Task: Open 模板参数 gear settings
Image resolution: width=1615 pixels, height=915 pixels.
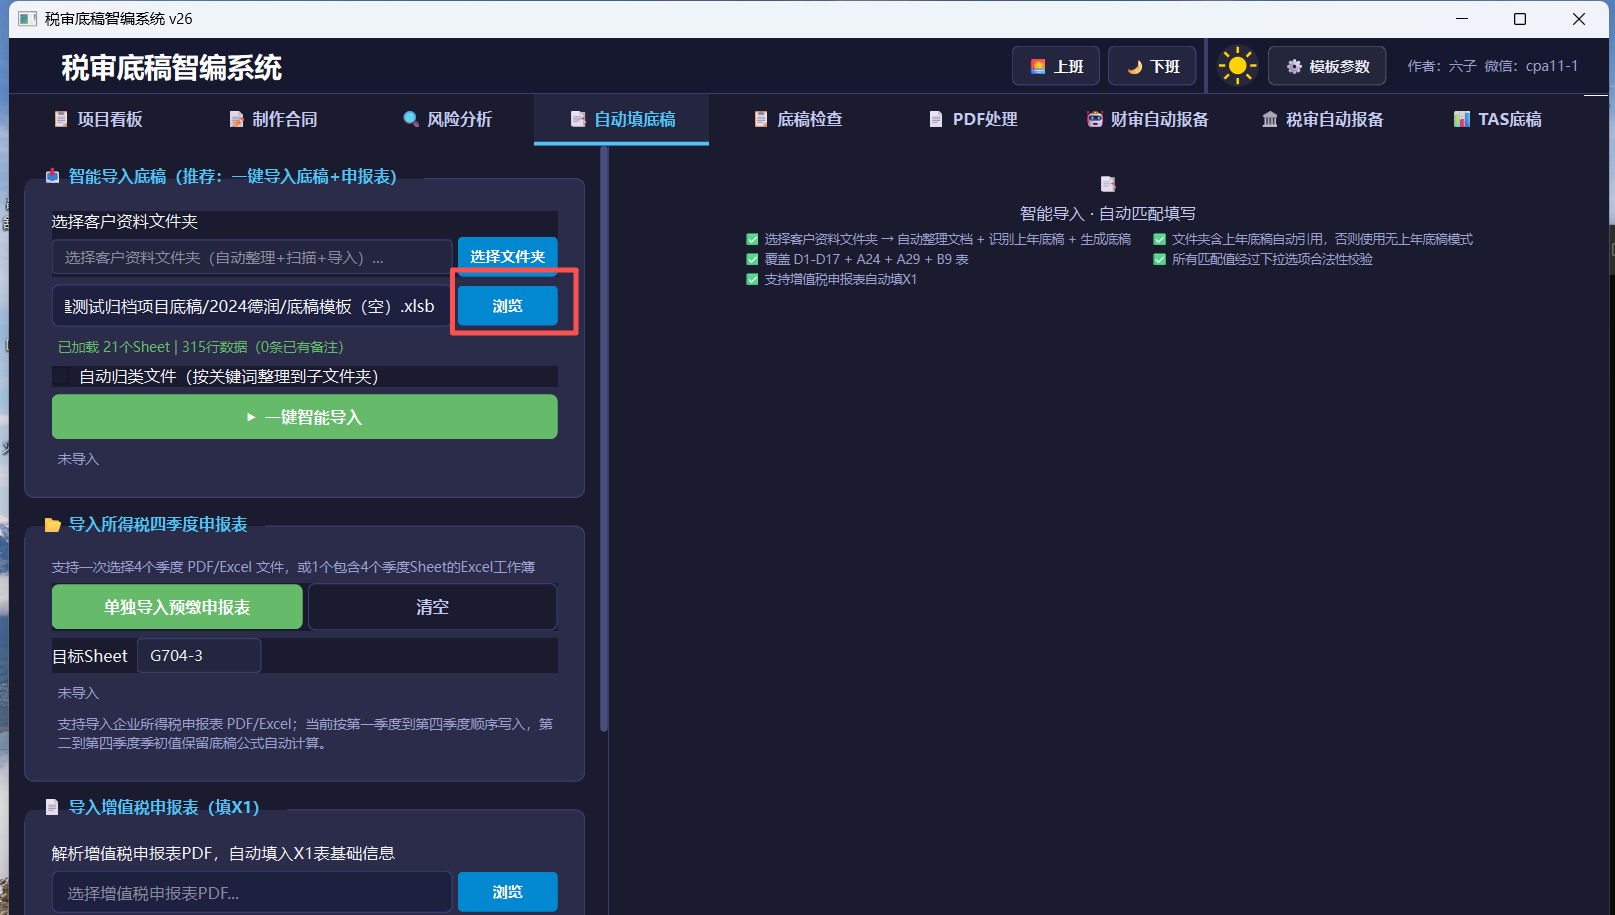Action: (1327, 66)
